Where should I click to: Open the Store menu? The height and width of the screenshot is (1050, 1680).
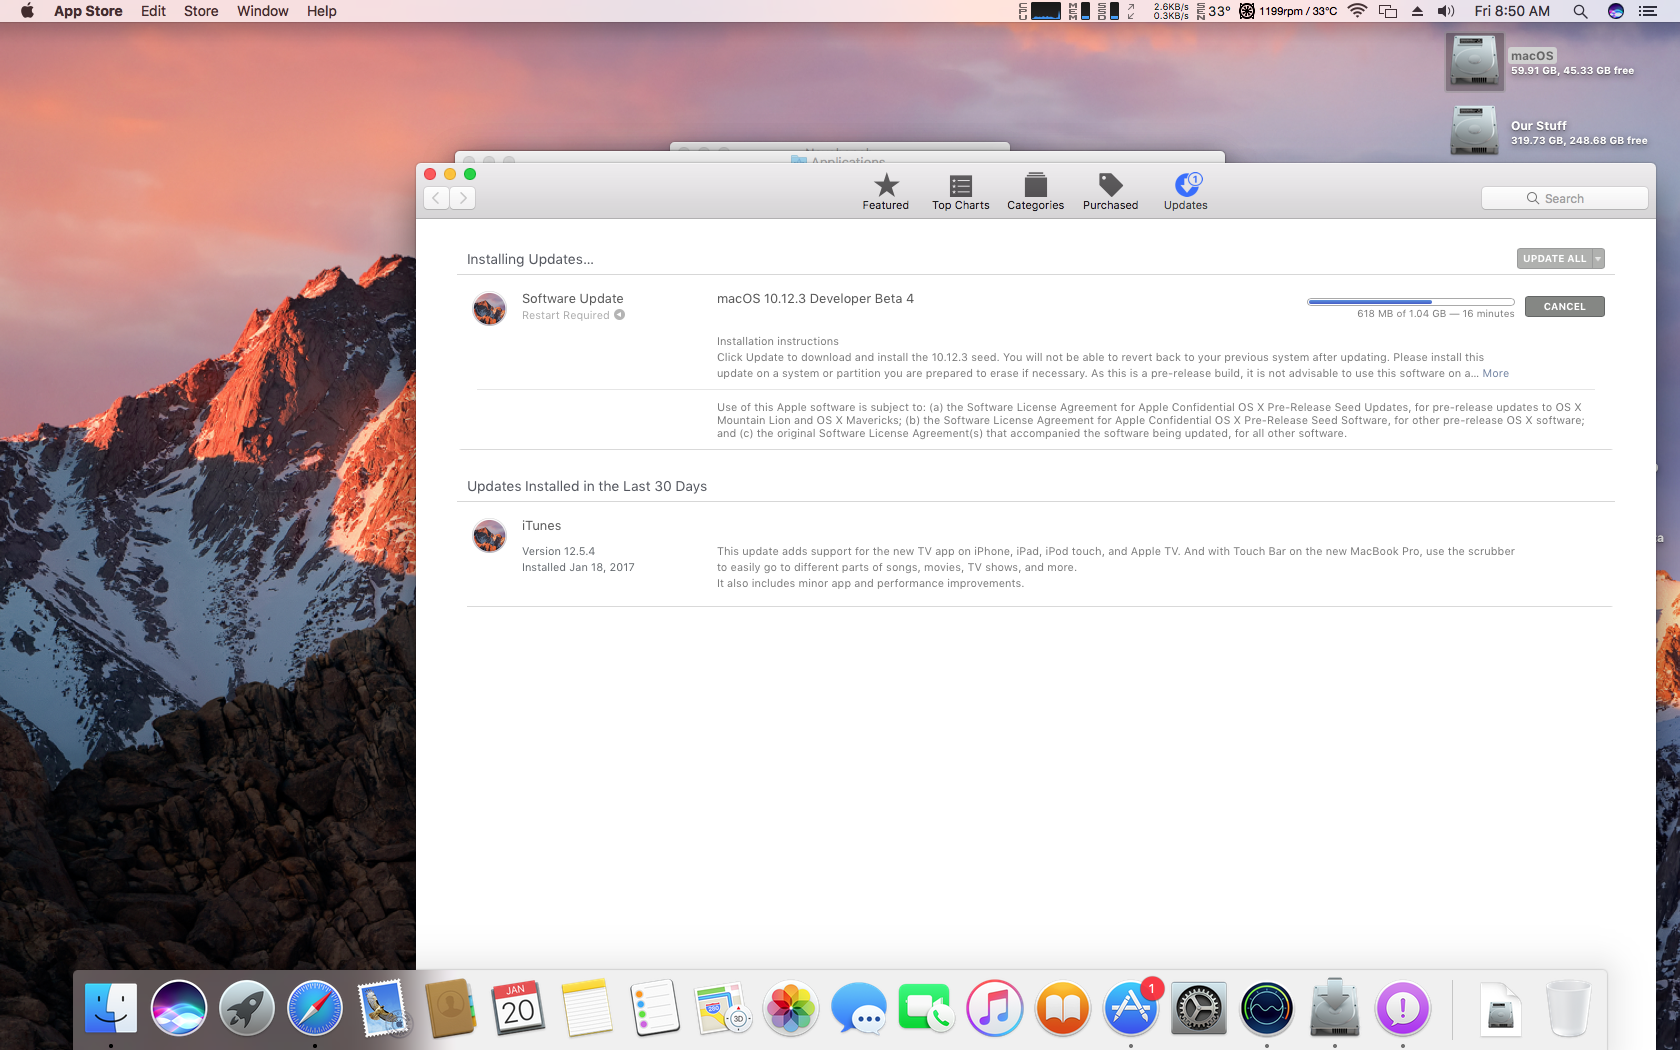point(201,11)
